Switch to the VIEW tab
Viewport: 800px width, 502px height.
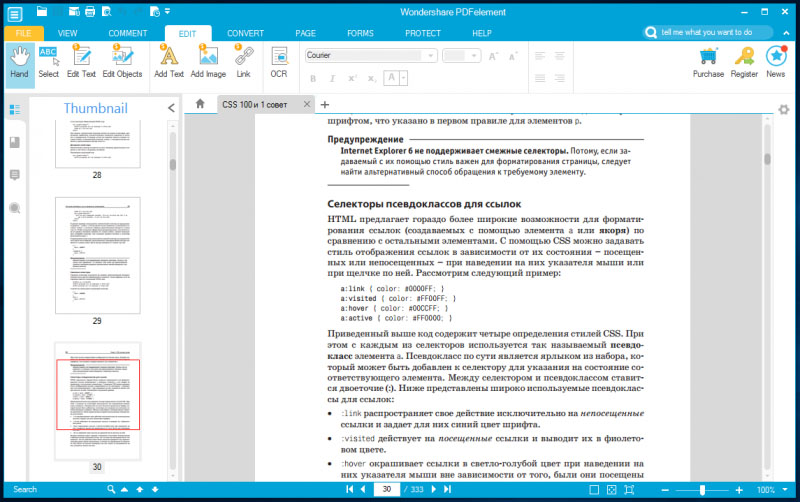pos(67,33)
